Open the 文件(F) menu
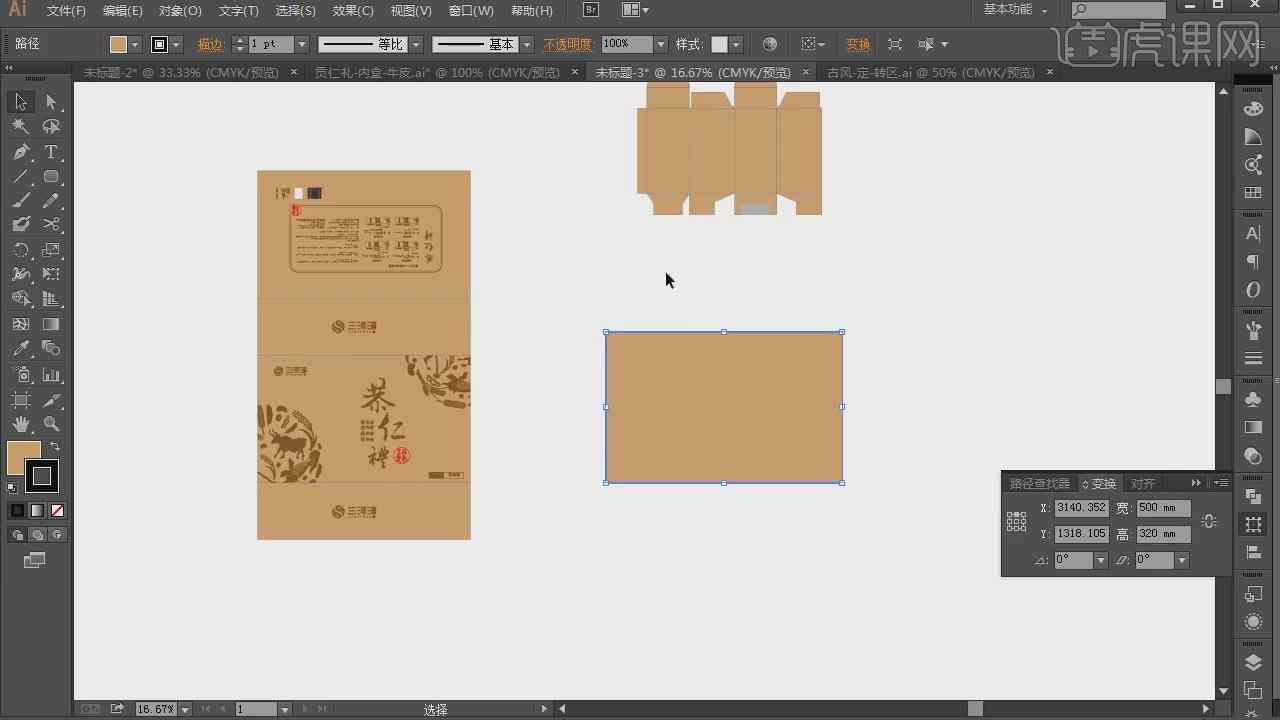This screenshot has width=1280, height=720. click(x=66, y=10)
